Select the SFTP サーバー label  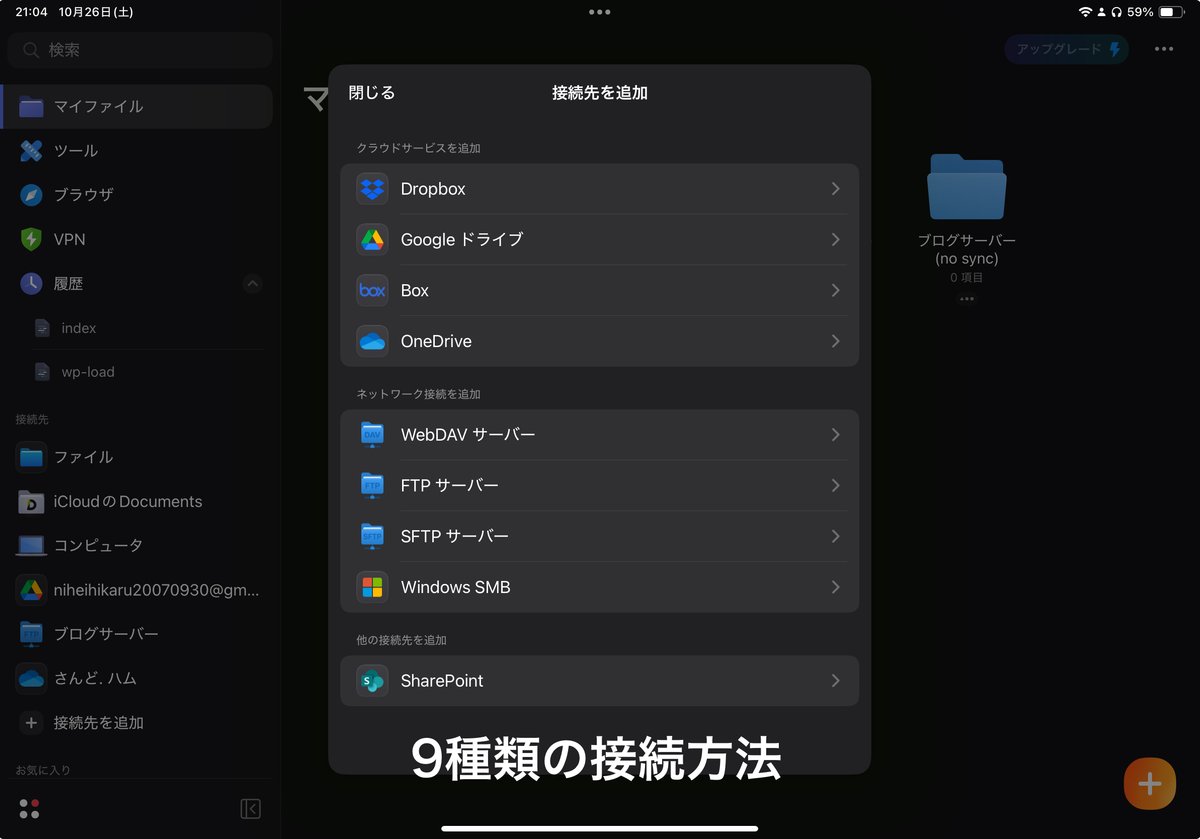455,537
